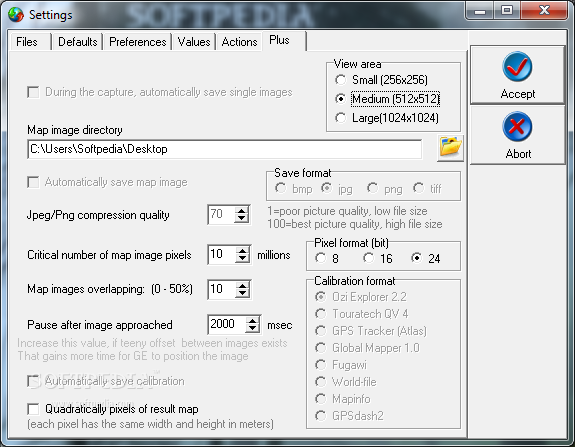Click the red X Abort icon

(x=517, y=127)
